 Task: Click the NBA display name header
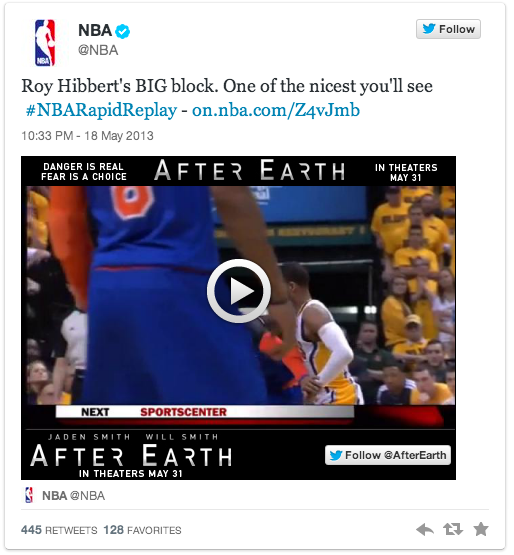(95, 30)
